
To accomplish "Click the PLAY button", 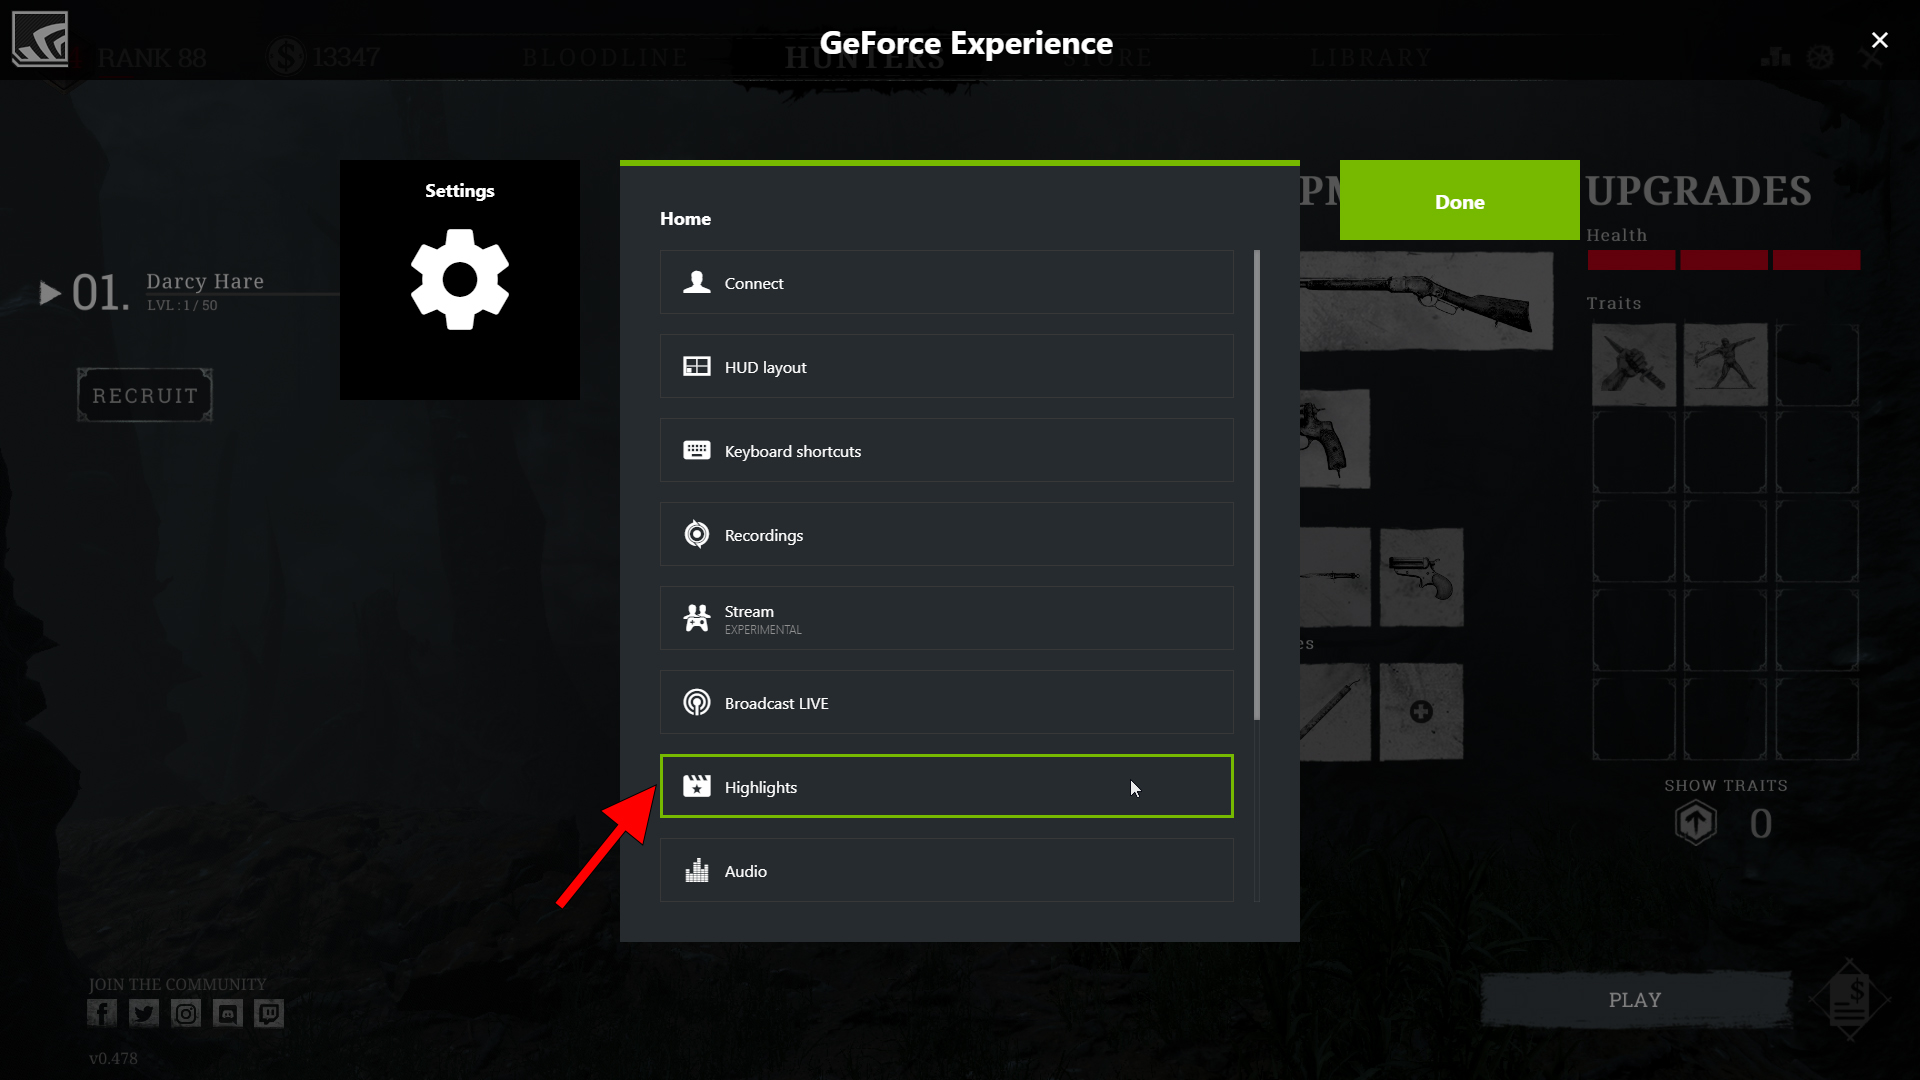I will (x=1635, y=1000).
